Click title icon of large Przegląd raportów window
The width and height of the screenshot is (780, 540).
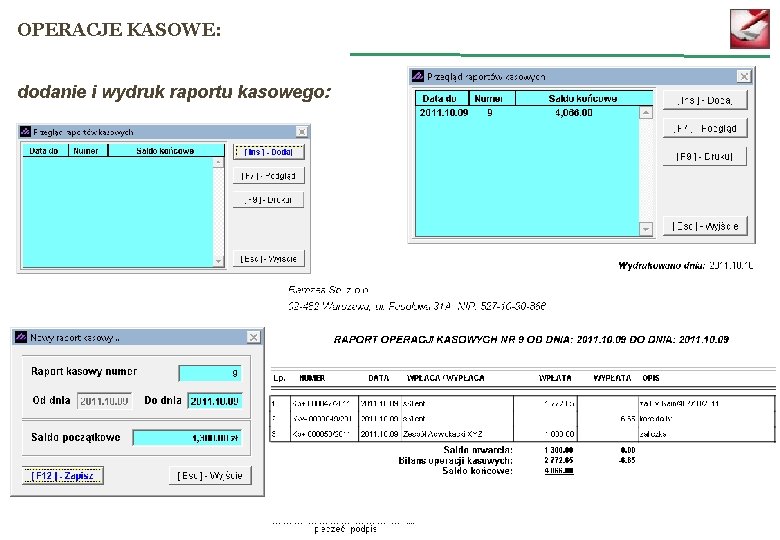(417, 77)
